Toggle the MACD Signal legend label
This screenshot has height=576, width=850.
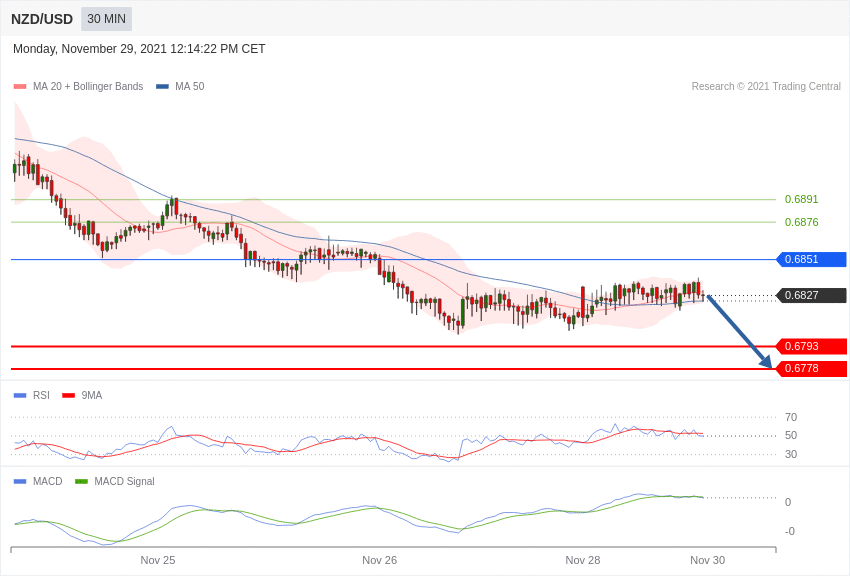coord(124,481)
